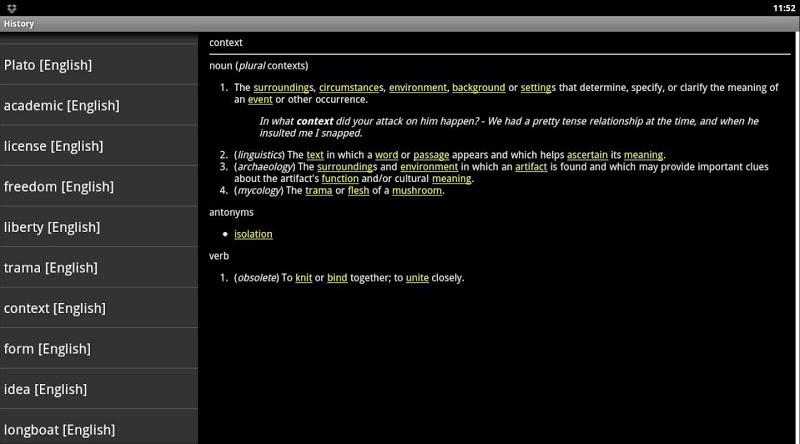The height and width of the screenshot is (444, 800).
Task: Open the 'artifact' link in archaeology definition
Action: 531,167
